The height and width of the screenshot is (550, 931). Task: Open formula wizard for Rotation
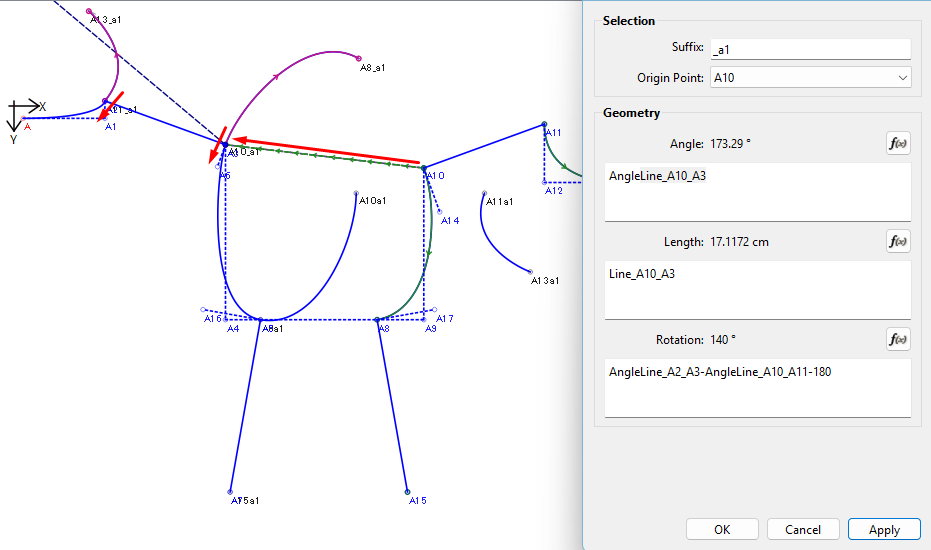pyautogui.click(x=897, y=339)
